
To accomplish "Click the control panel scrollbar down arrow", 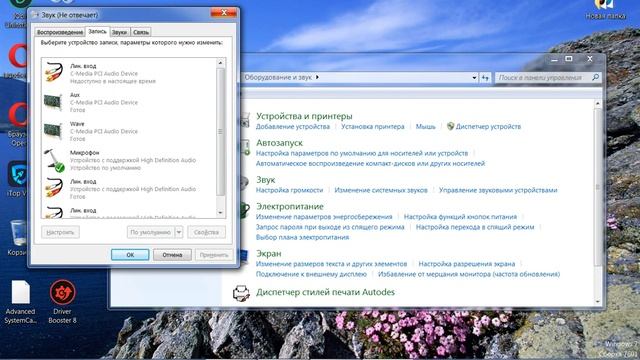I will (598, 301).
